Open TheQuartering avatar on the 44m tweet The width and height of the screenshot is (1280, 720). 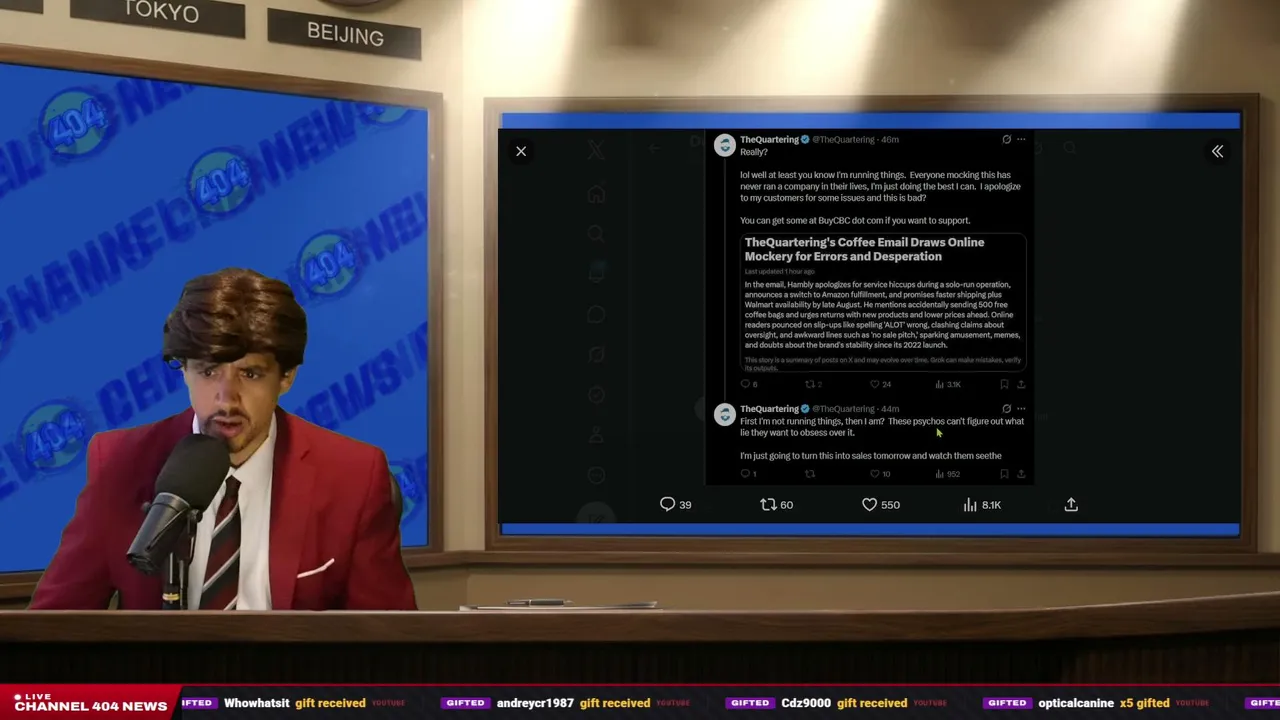point(724,414)
